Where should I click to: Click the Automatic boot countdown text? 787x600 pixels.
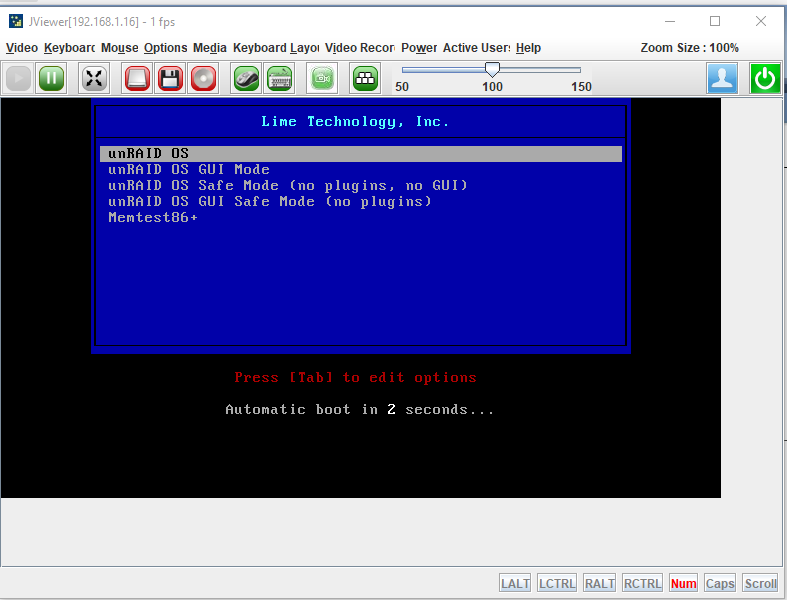(x=359, y=410)
